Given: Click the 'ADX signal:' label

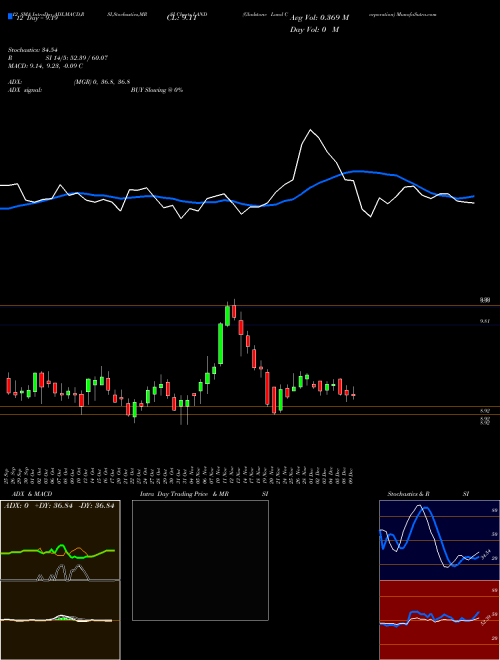Looking at the screenshot, I should 25,90.
